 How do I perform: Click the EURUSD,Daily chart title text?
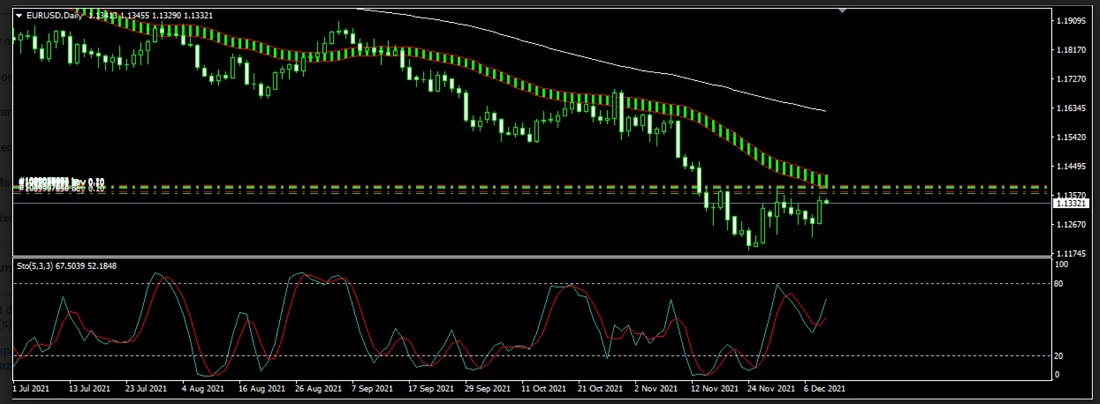tap(55, 15)
